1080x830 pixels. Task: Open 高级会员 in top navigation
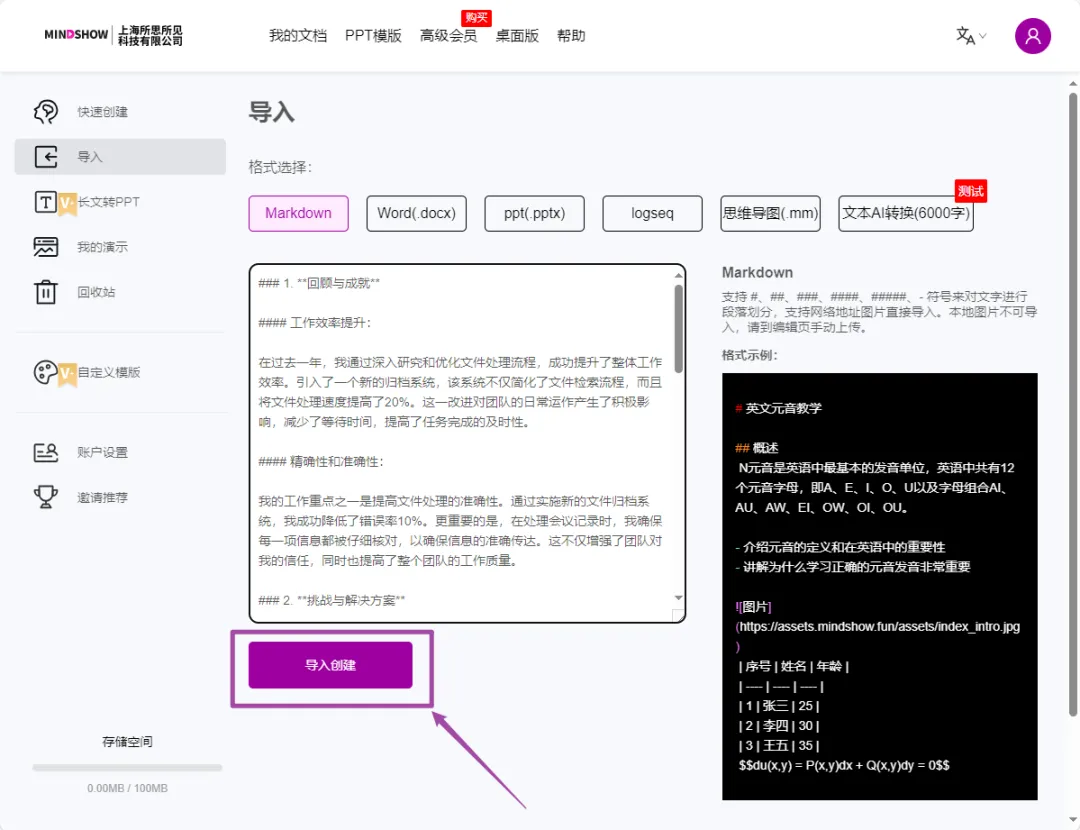click(448, 36)
